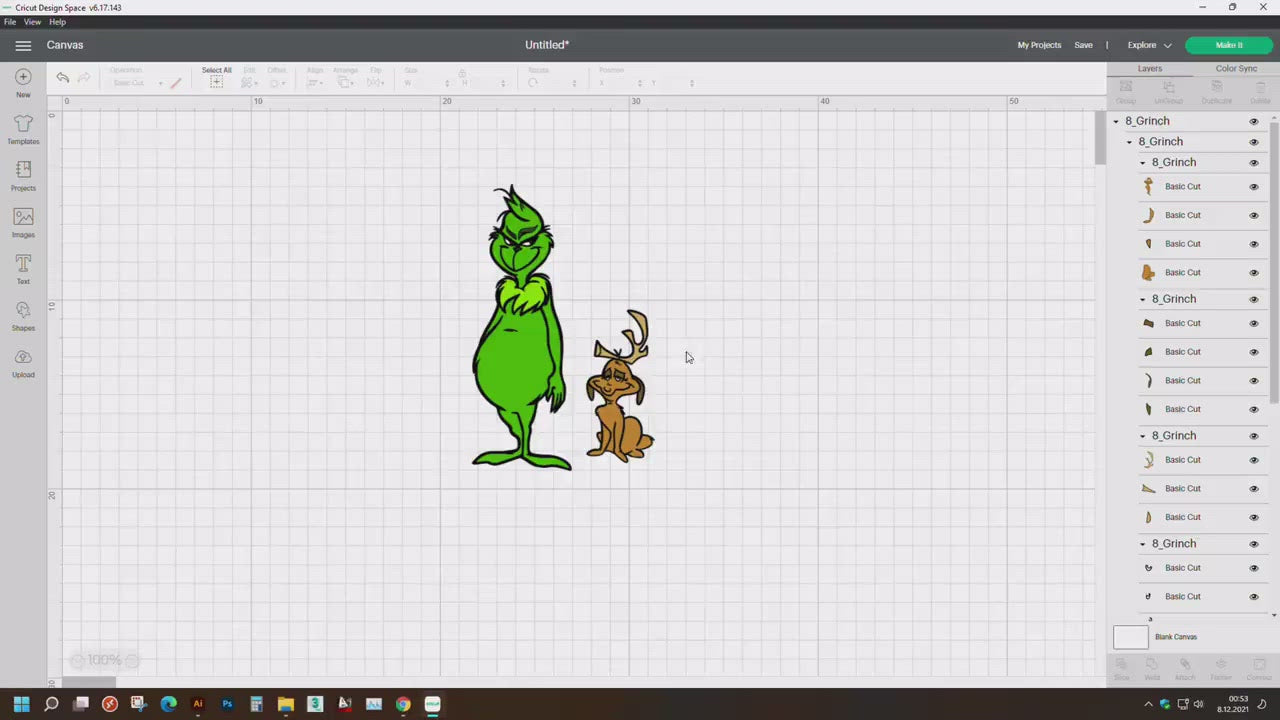Click the Slice tool icon
Screen dimensions: 1280x720
1121,664
